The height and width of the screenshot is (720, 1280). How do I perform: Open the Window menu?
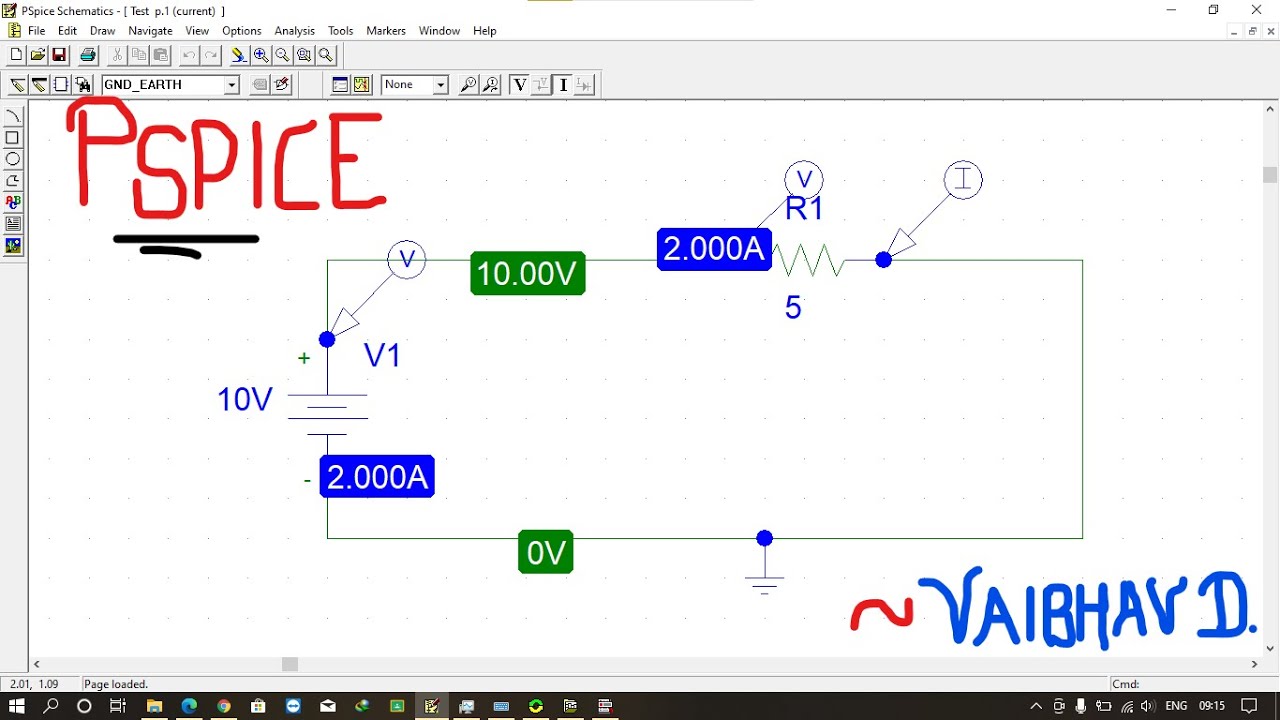(439, 31)
